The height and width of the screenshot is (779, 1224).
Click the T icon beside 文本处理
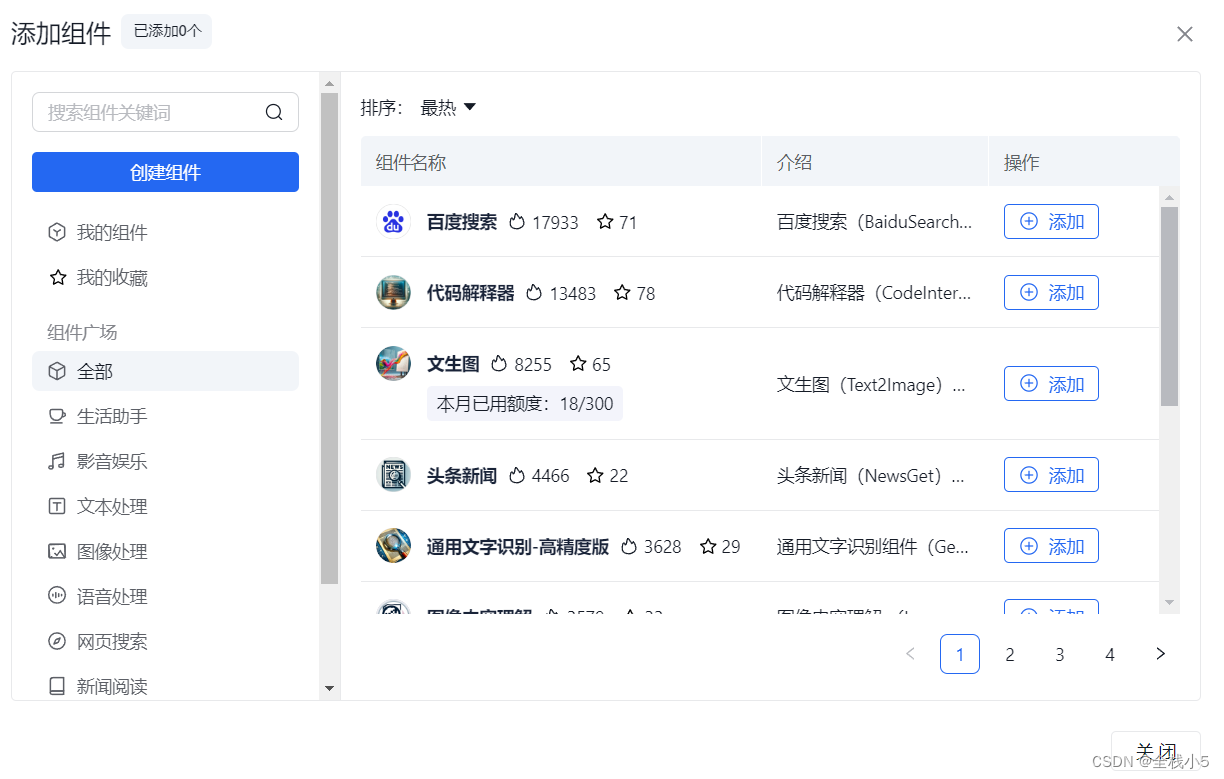57,506
